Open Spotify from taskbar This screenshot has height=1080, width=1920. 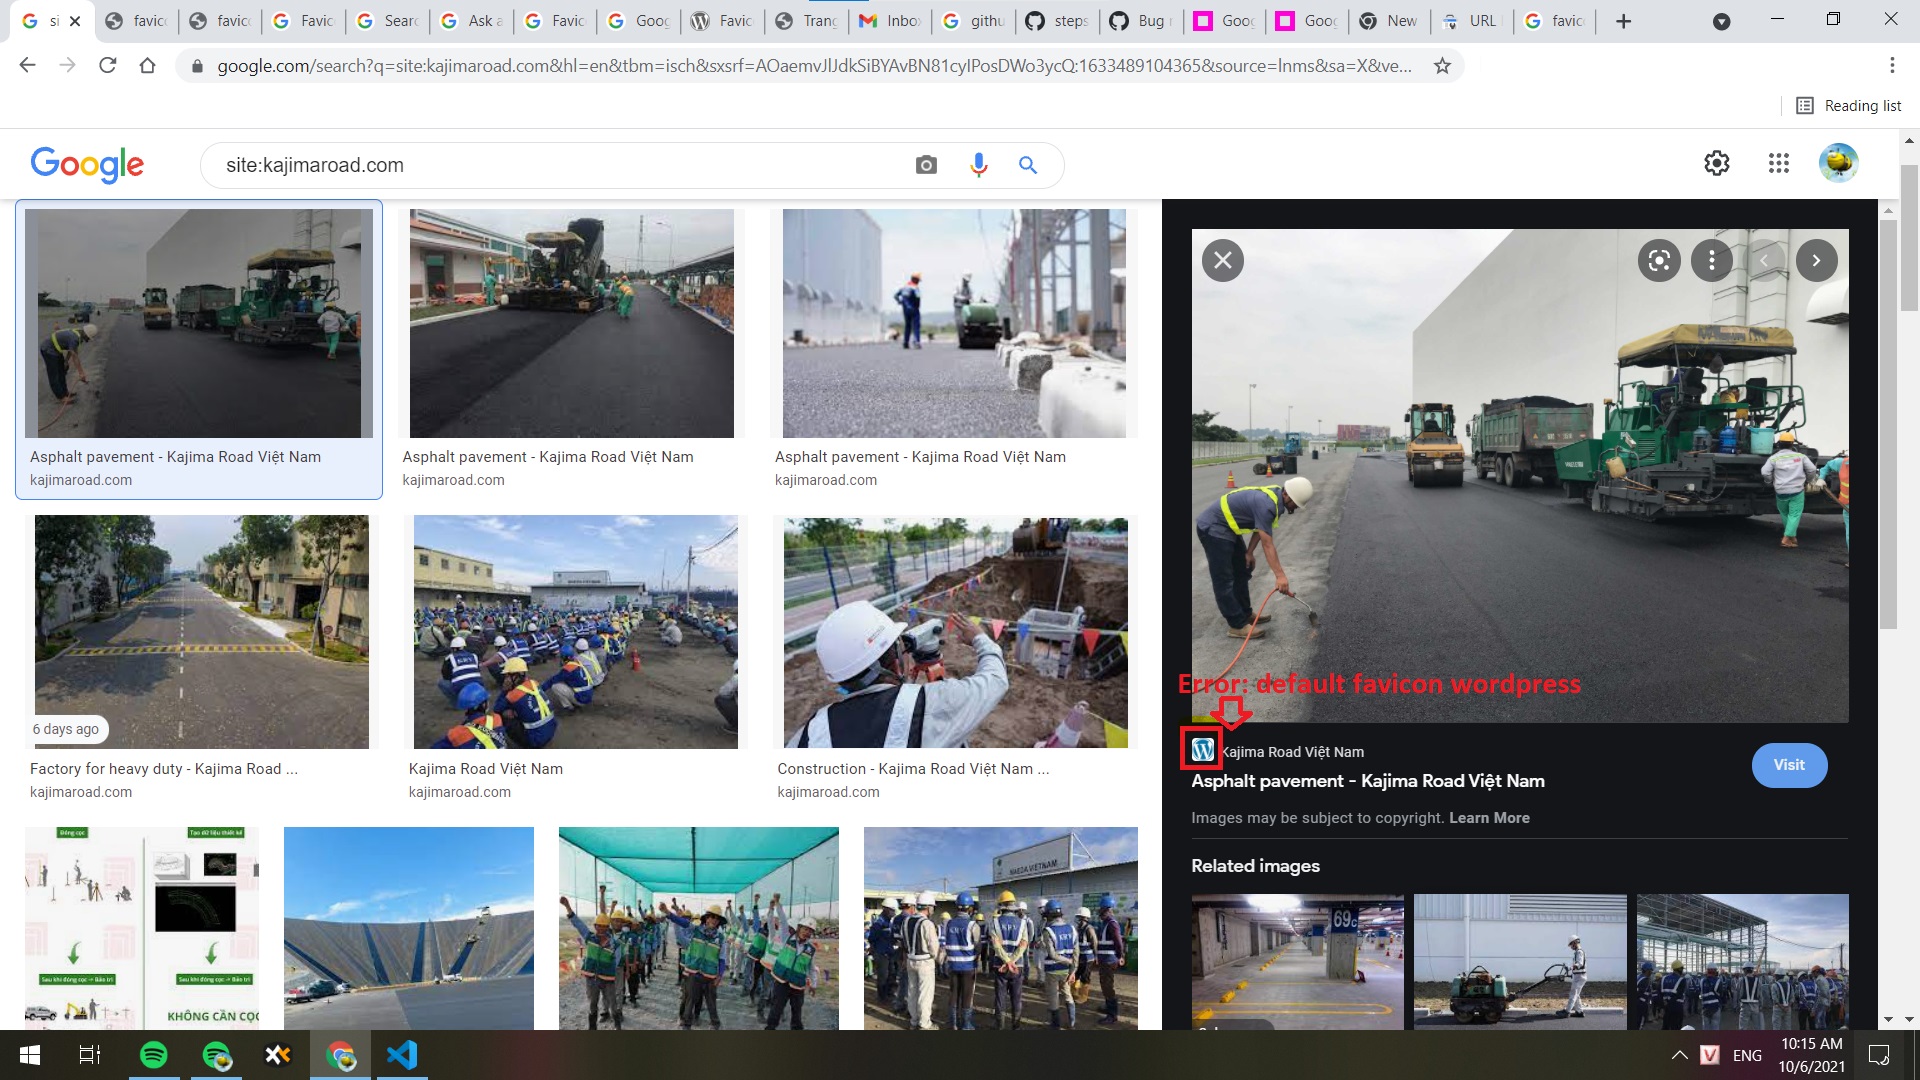[x=154, y=1055]
